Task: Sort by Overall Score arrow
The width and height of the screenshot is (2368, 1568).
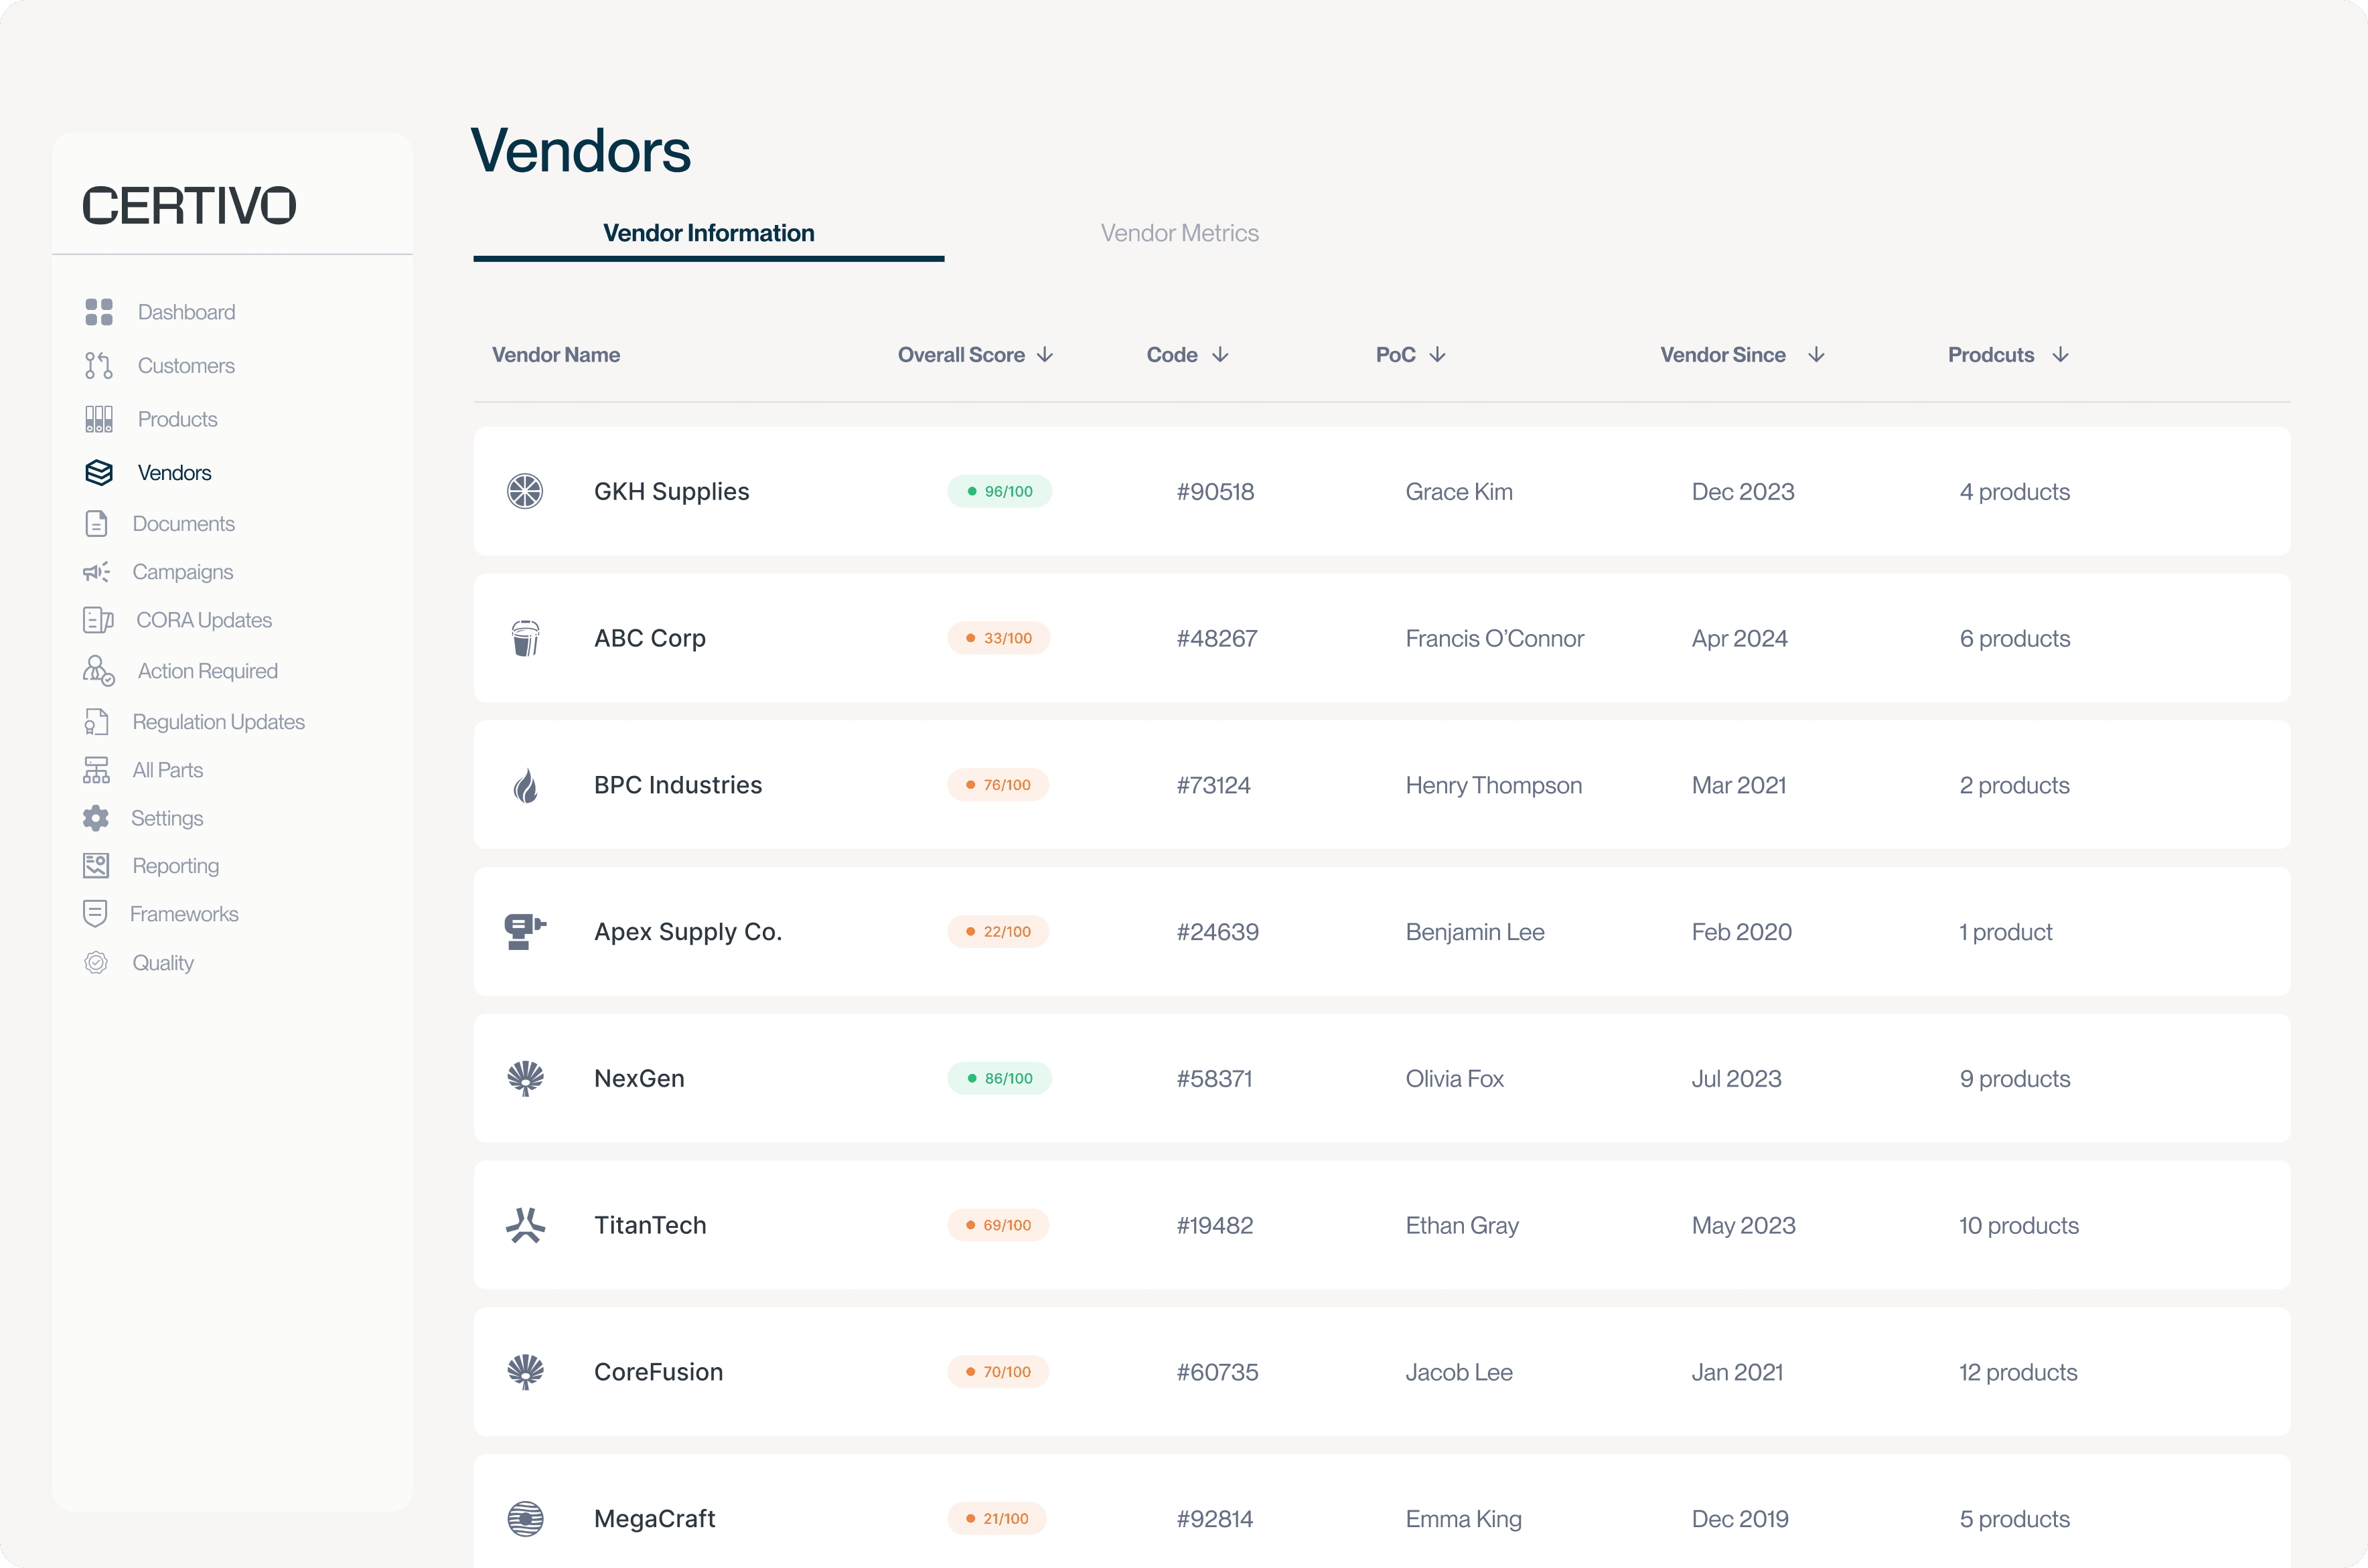Action: click(1045, 355)
